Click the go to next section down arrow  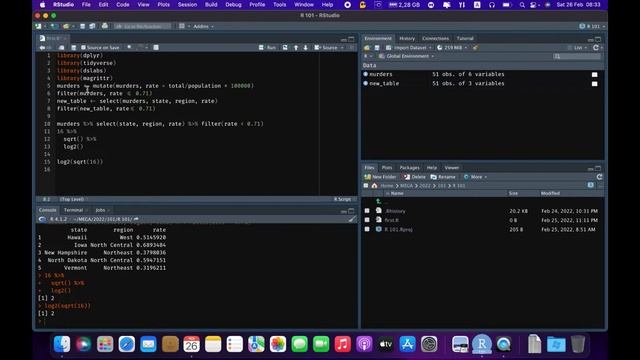pyautogui.click(x=305, y=48)
